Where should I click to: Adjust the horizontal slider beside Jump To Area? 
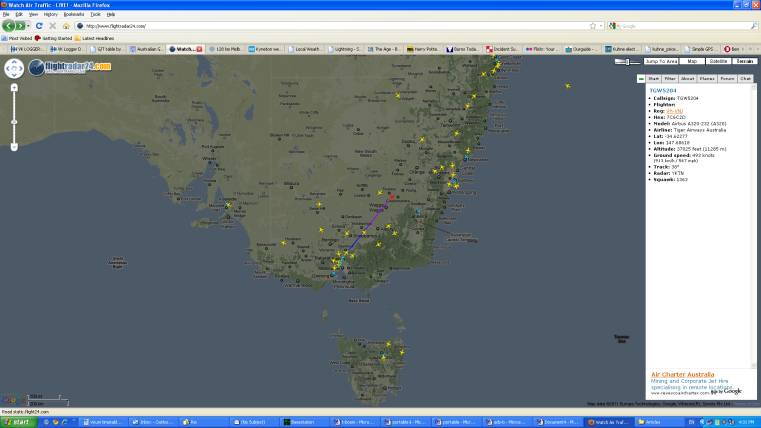coord(627,62)
